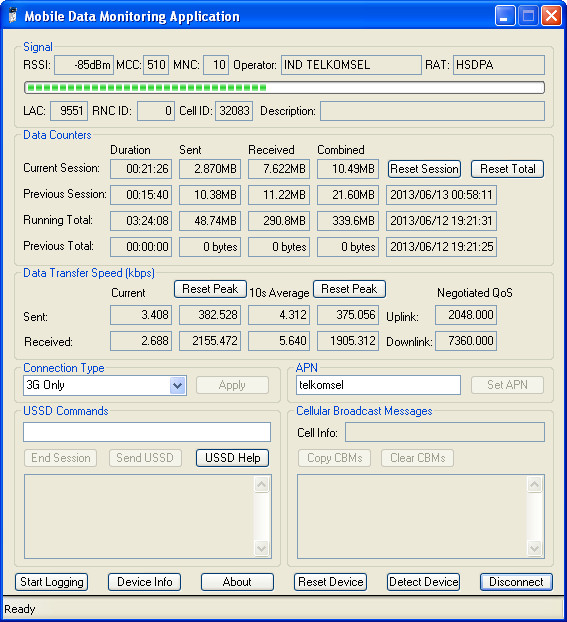
Task: Select the 3G Only combo box
Action: (105, 385)
